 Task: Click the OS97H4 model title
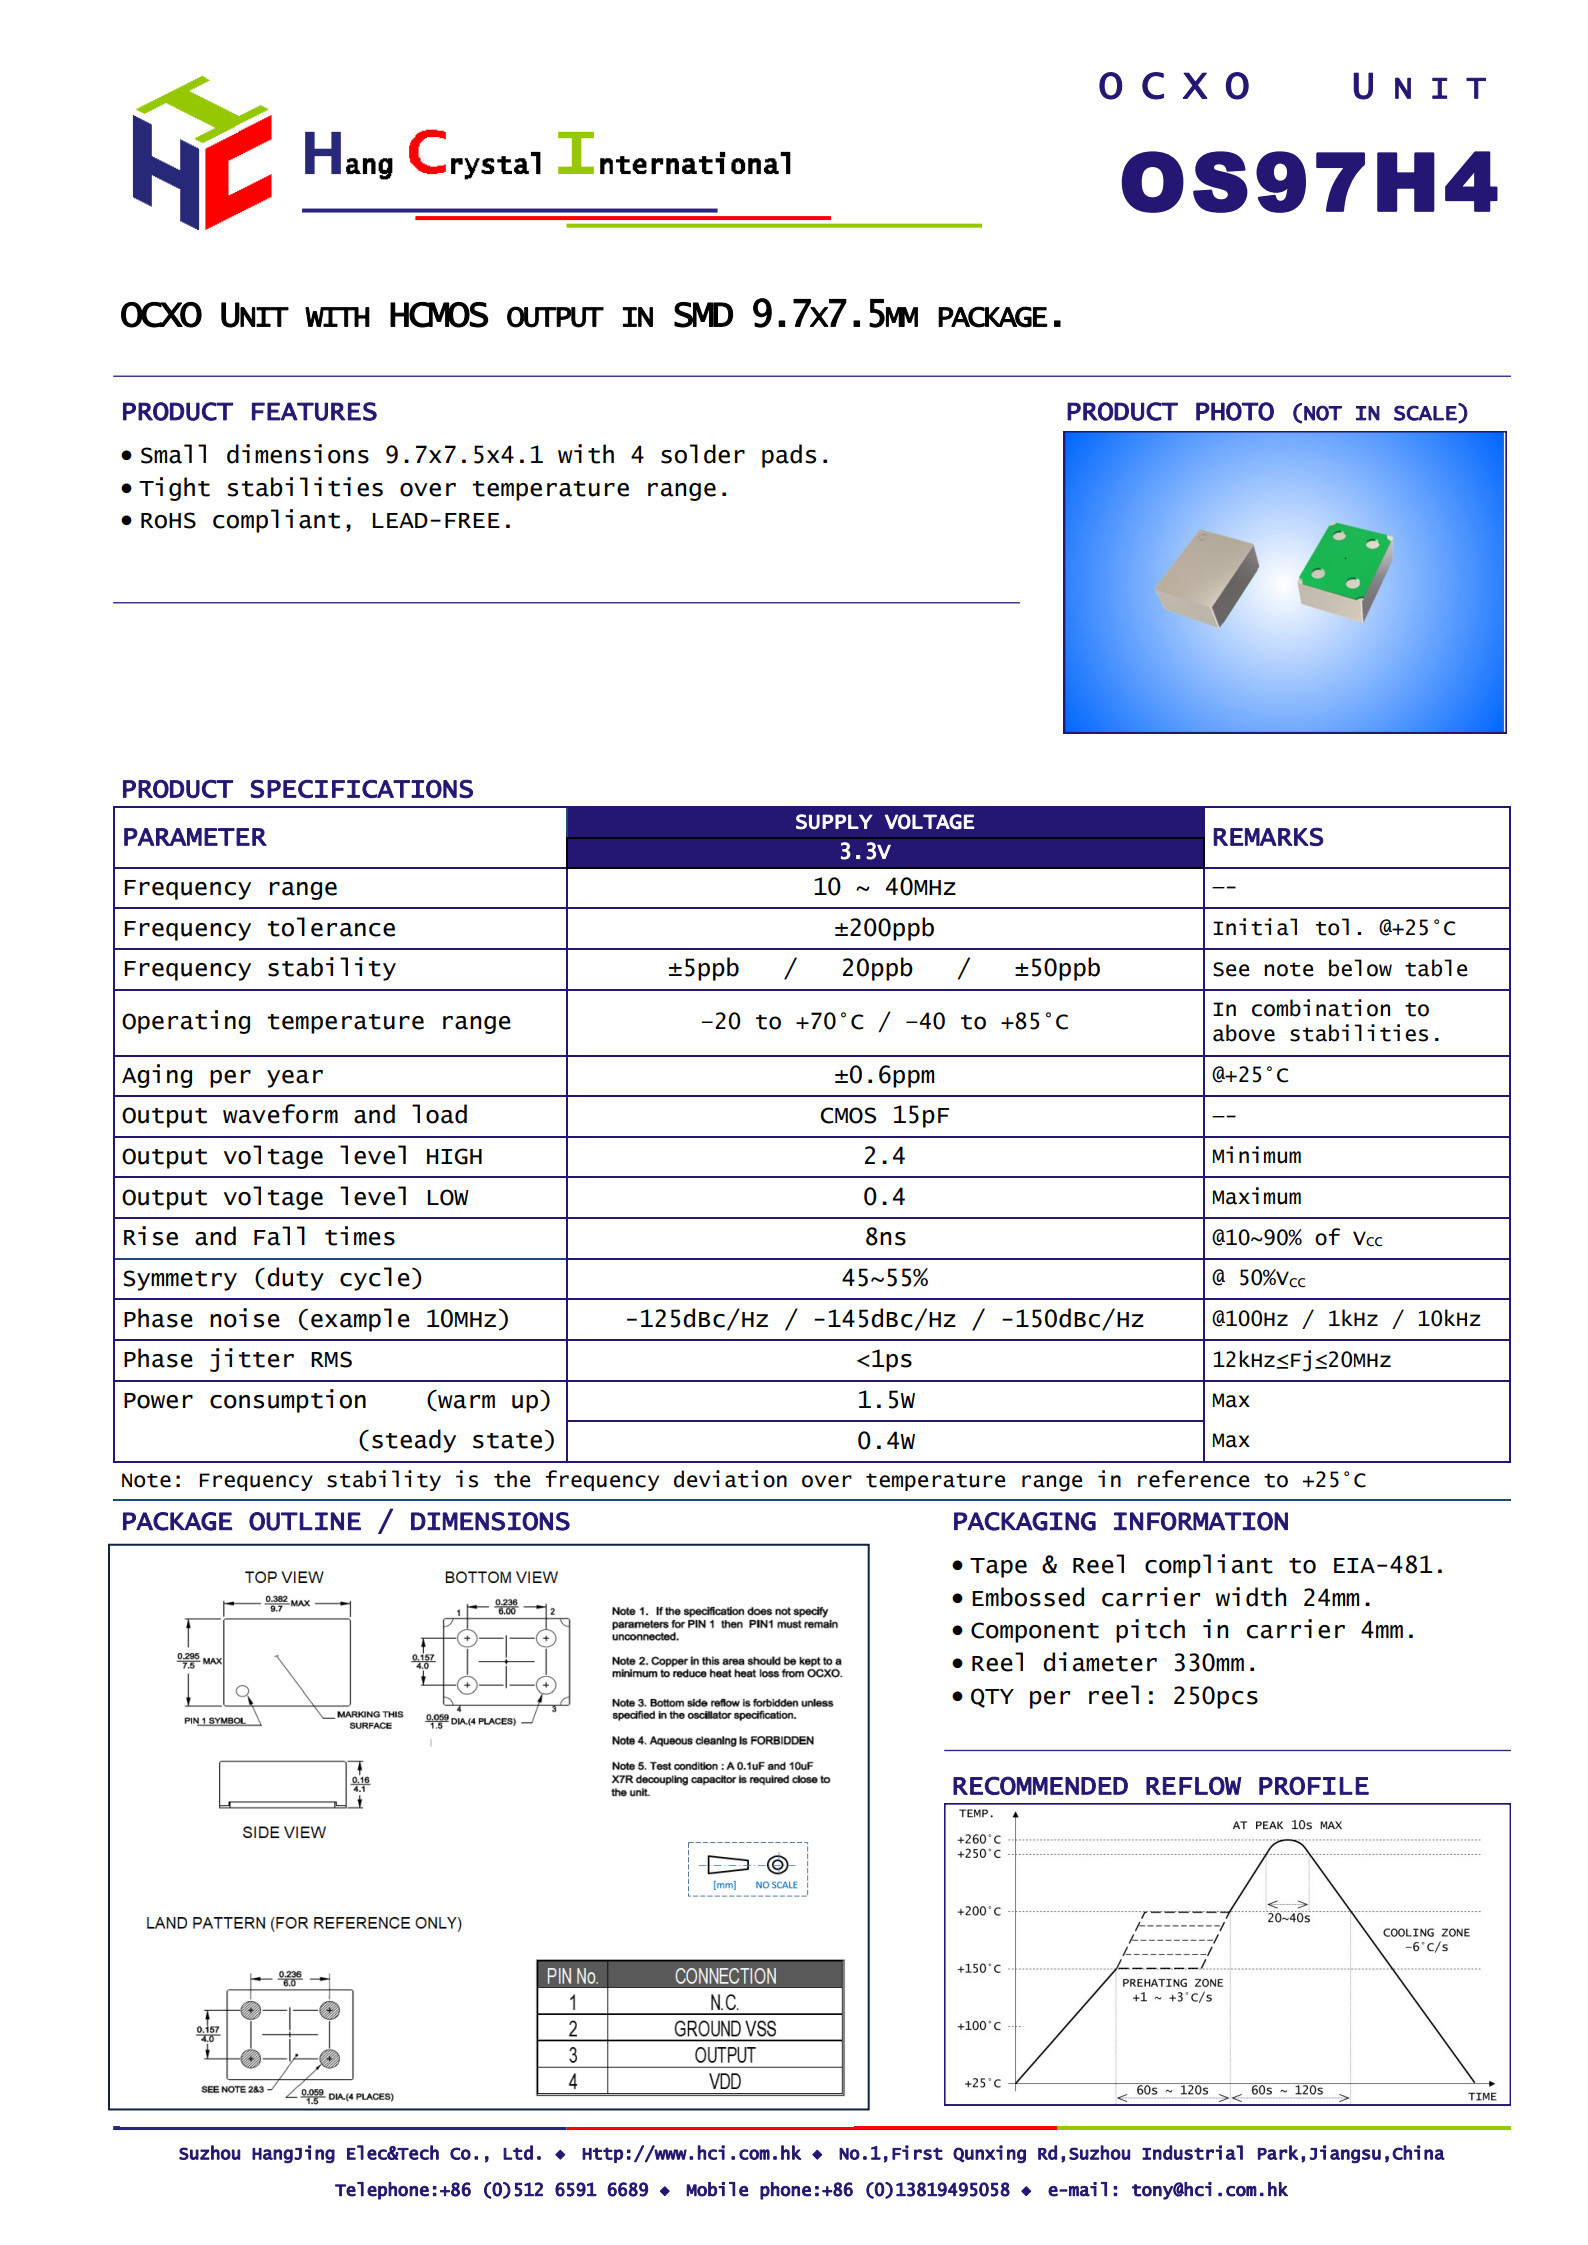1308,183
